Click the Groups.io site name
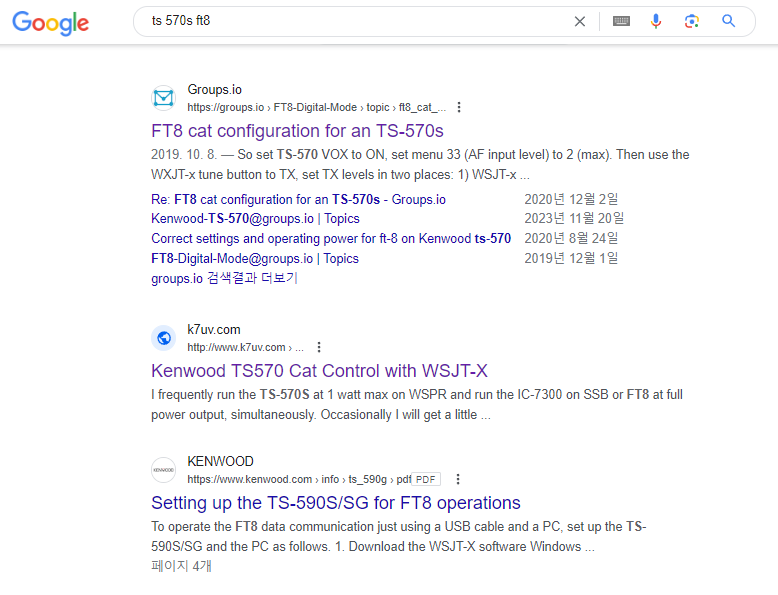 pos(214,90)
